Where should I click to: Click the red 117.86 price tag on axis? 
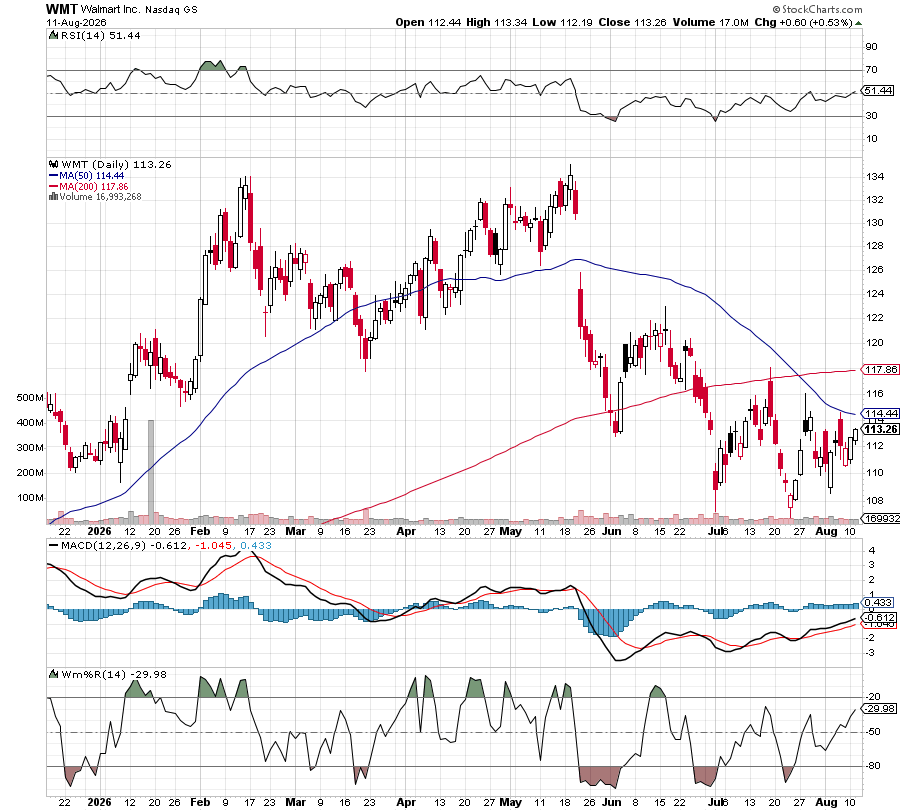(x=880, y=369)
